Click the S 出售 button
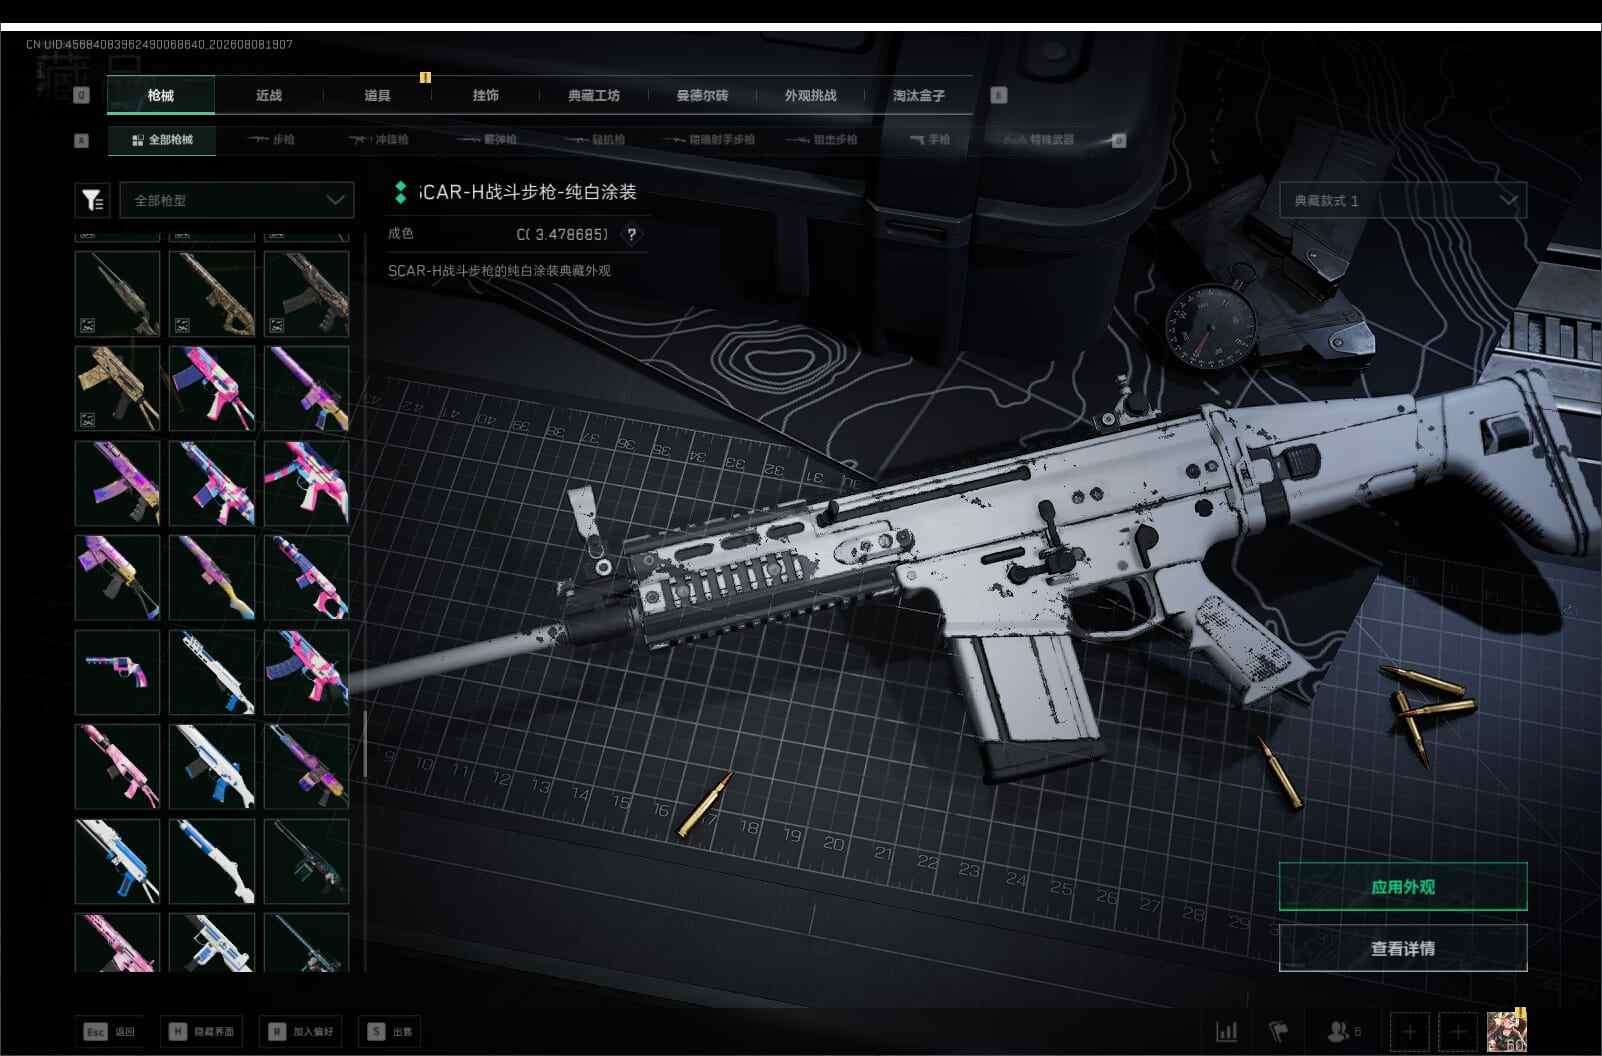Viewport: 1602px width, 1056px height. (x=390, y=1031)
